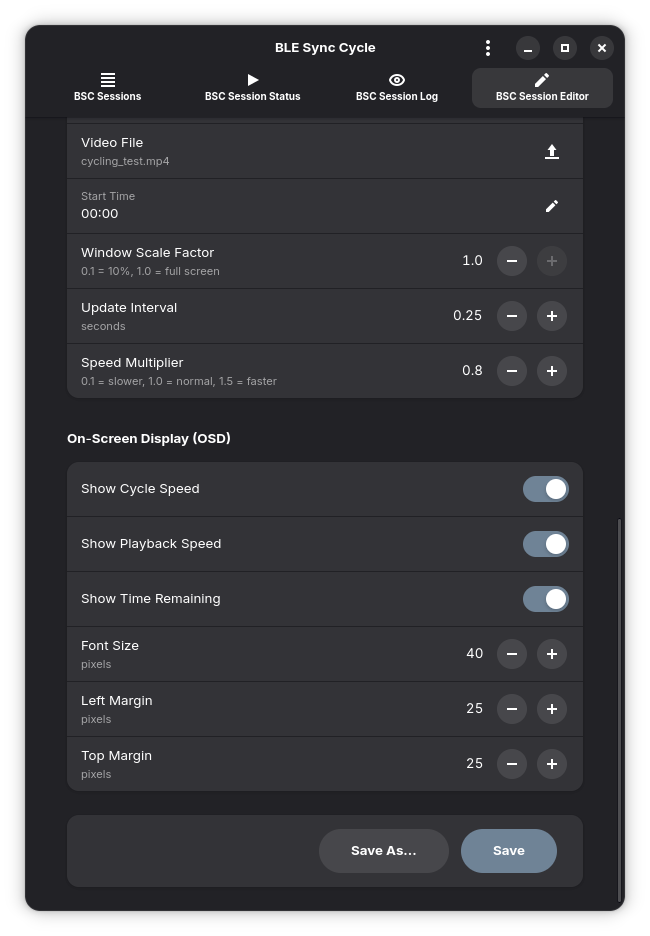Screen dimensions: 650x936
Task: Increase the Font Size for the OSD
Action: tap(552, 654)
